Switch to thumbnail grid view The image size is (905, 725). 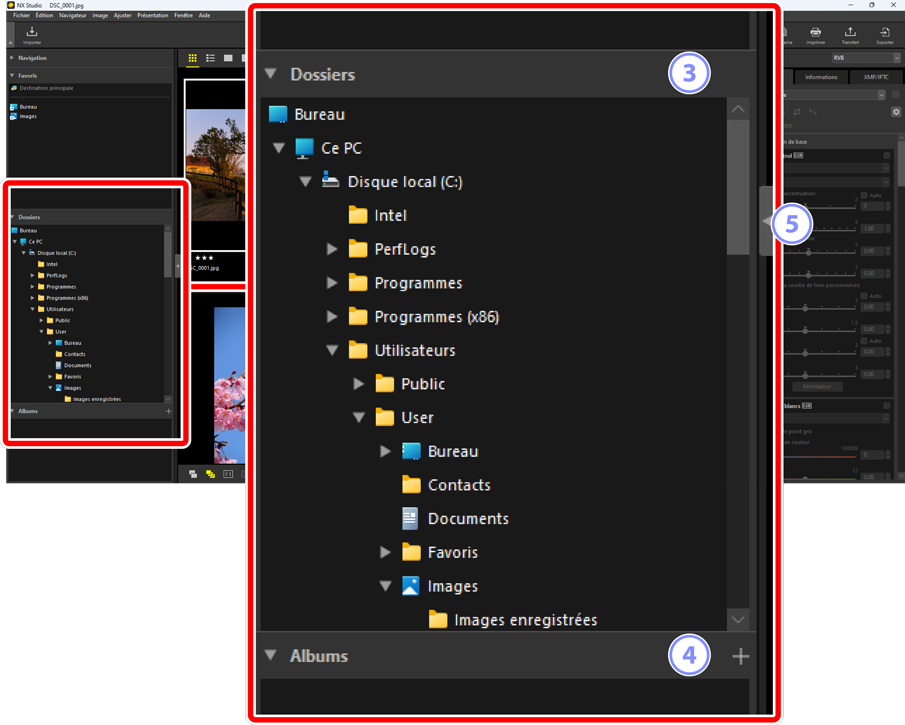(x=193, y=59)
